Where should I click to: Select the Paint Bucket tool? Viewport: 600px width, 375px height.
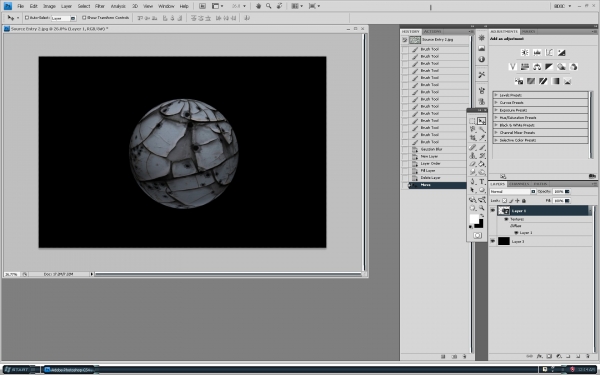(x=481, y=164)
